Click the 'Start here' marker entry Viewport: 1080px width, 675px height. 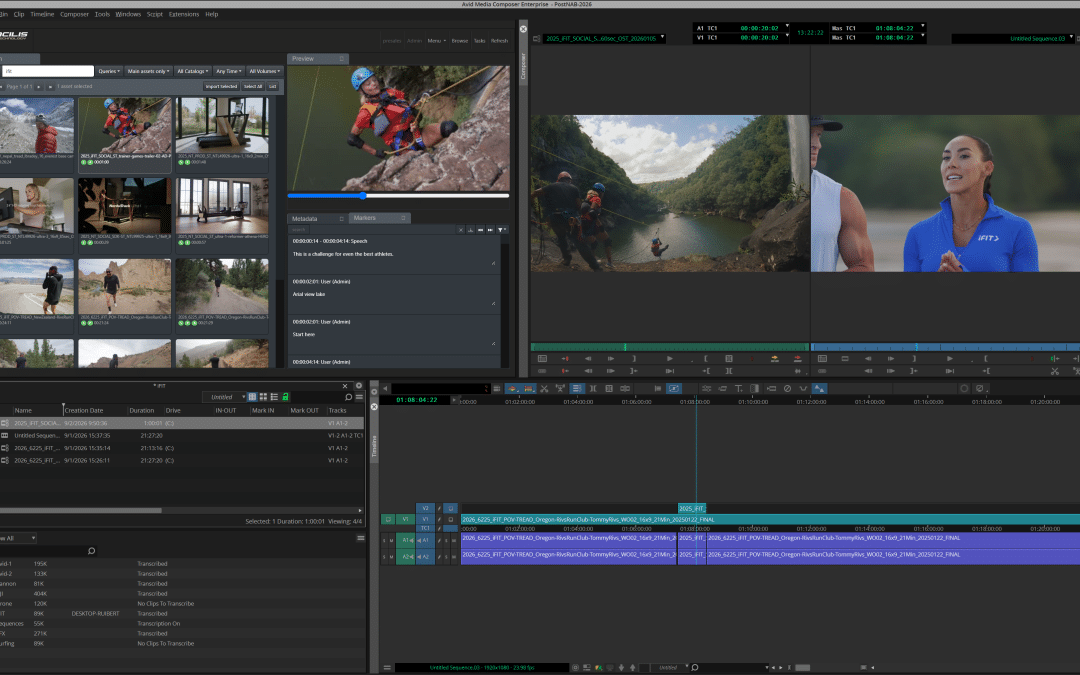point(393,334)
